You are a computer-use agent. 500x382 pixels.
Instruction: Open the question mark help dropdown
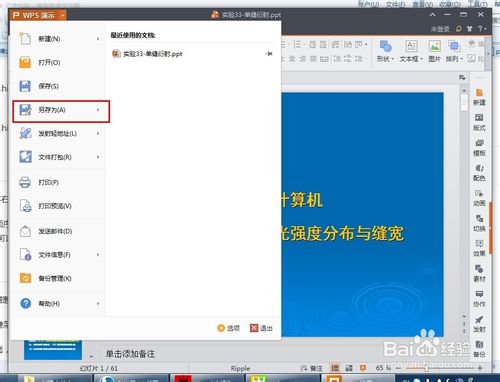[482, 29]
